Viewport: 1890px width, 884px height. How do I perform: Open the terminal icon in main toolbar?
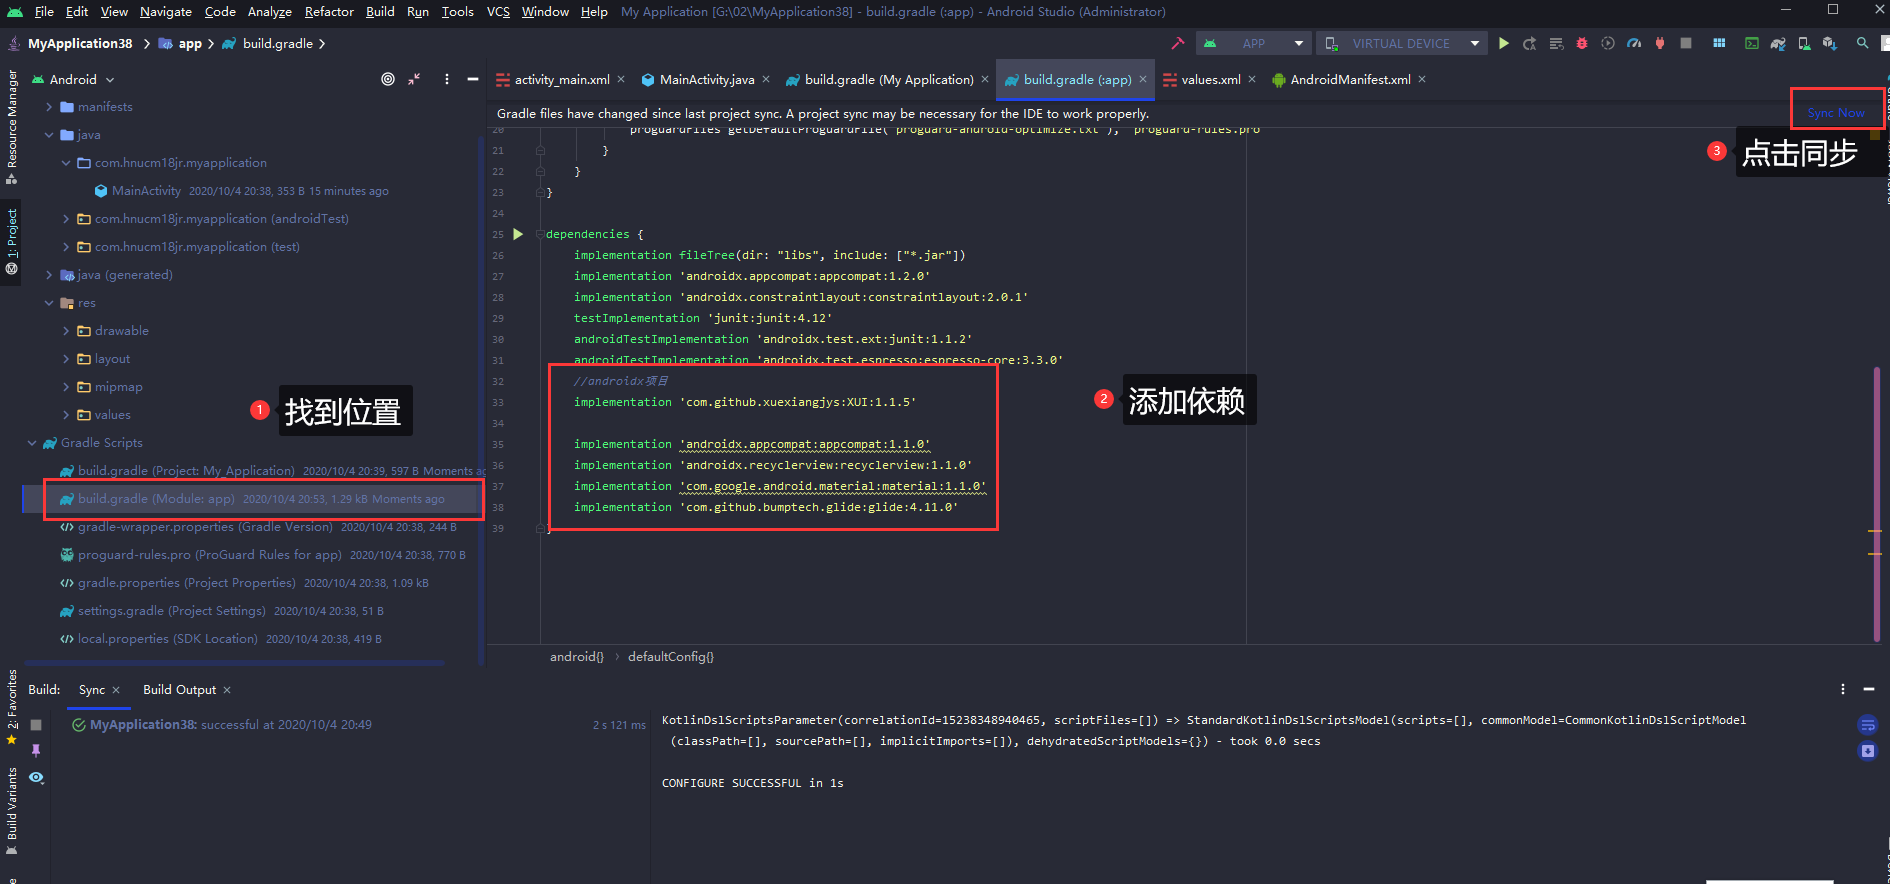click(1752, 43)
